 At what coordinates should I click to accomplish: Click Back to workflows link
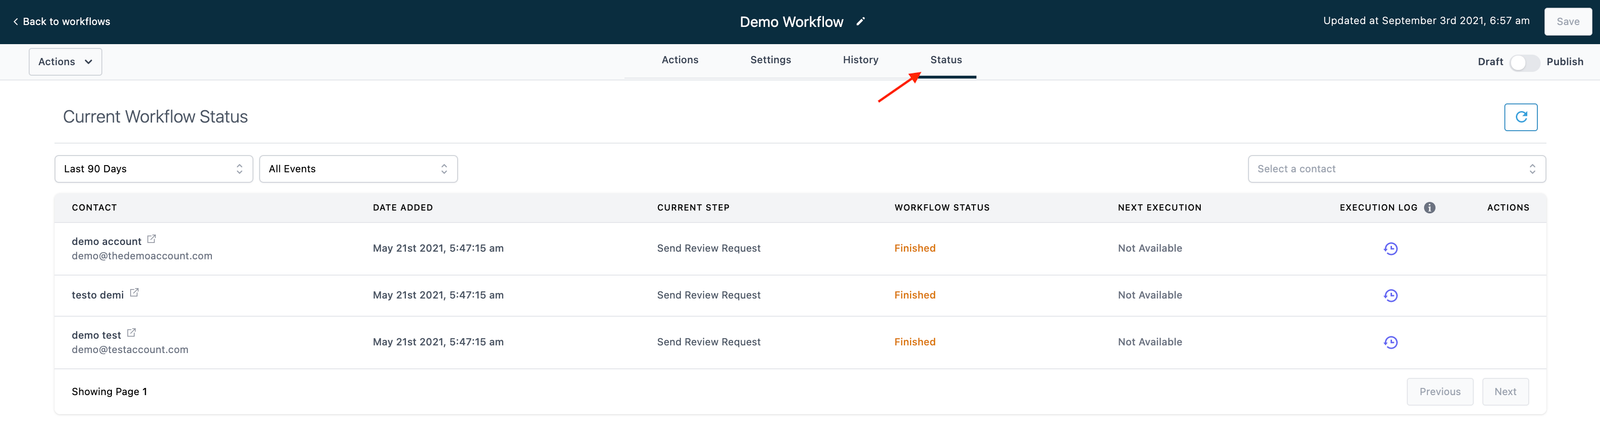click(62, 21)
